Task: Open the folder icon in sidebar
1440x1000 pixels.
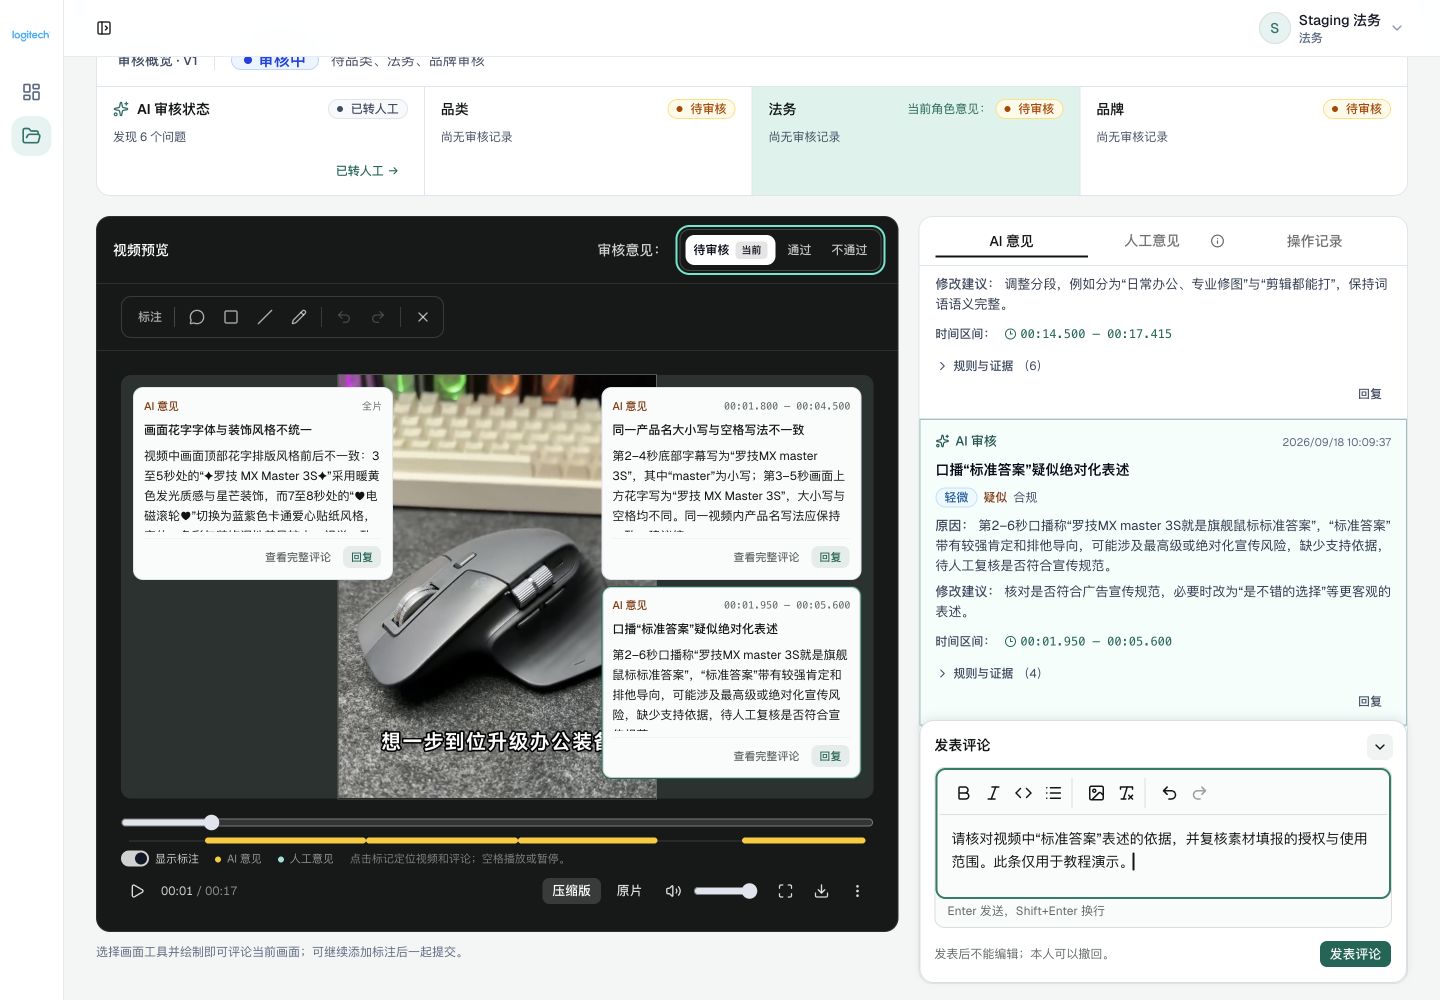Action: (31, 136)
